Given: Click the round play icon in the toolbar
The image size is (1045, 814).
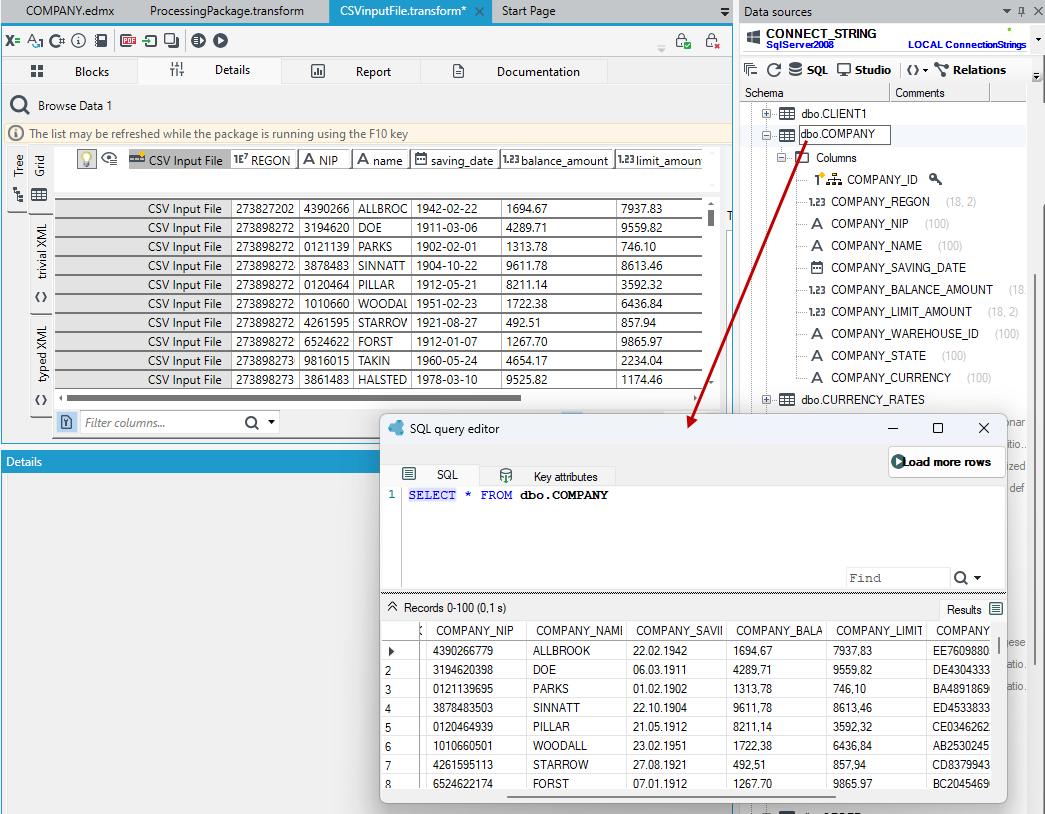Looking at the screenshot, I should (x=221, y=41).
